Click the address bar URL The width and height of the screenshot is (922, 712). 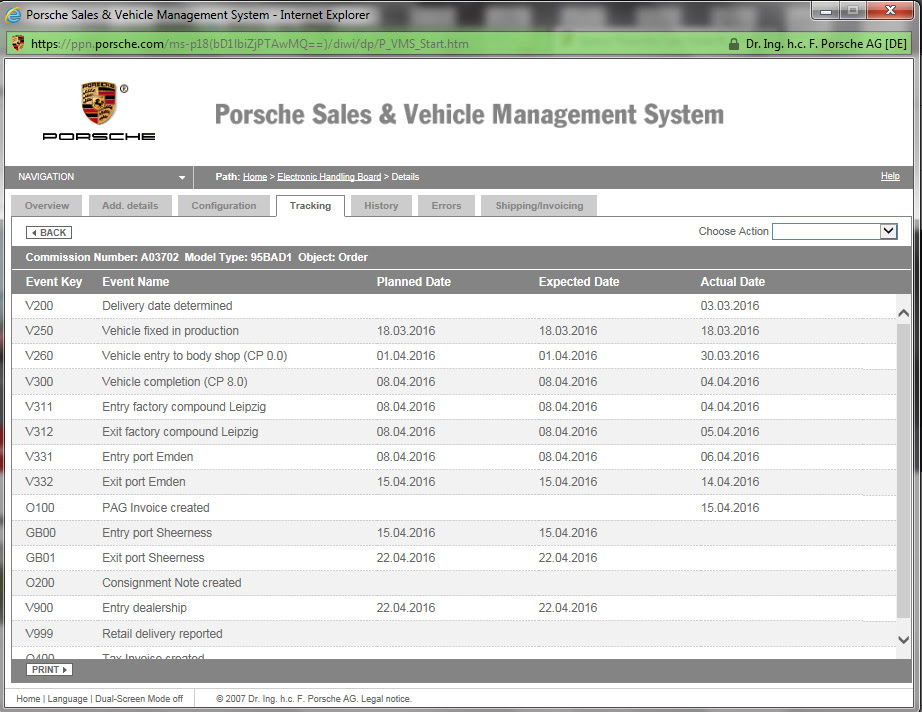coord(249,44)
